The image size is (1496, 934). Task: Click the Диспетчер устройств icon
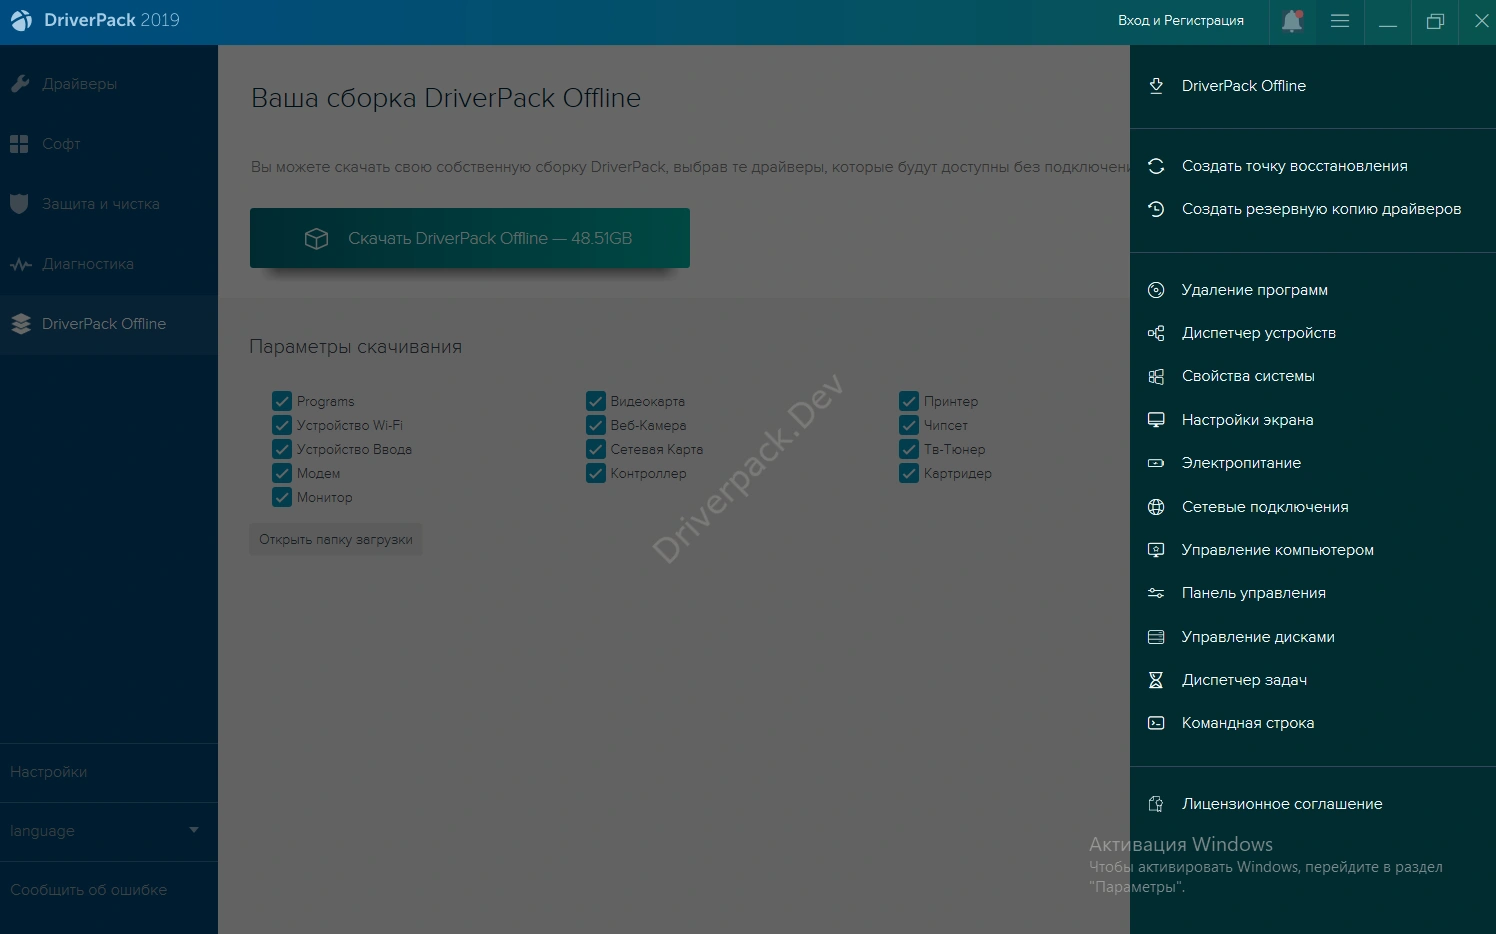(x=1156, y=333)
